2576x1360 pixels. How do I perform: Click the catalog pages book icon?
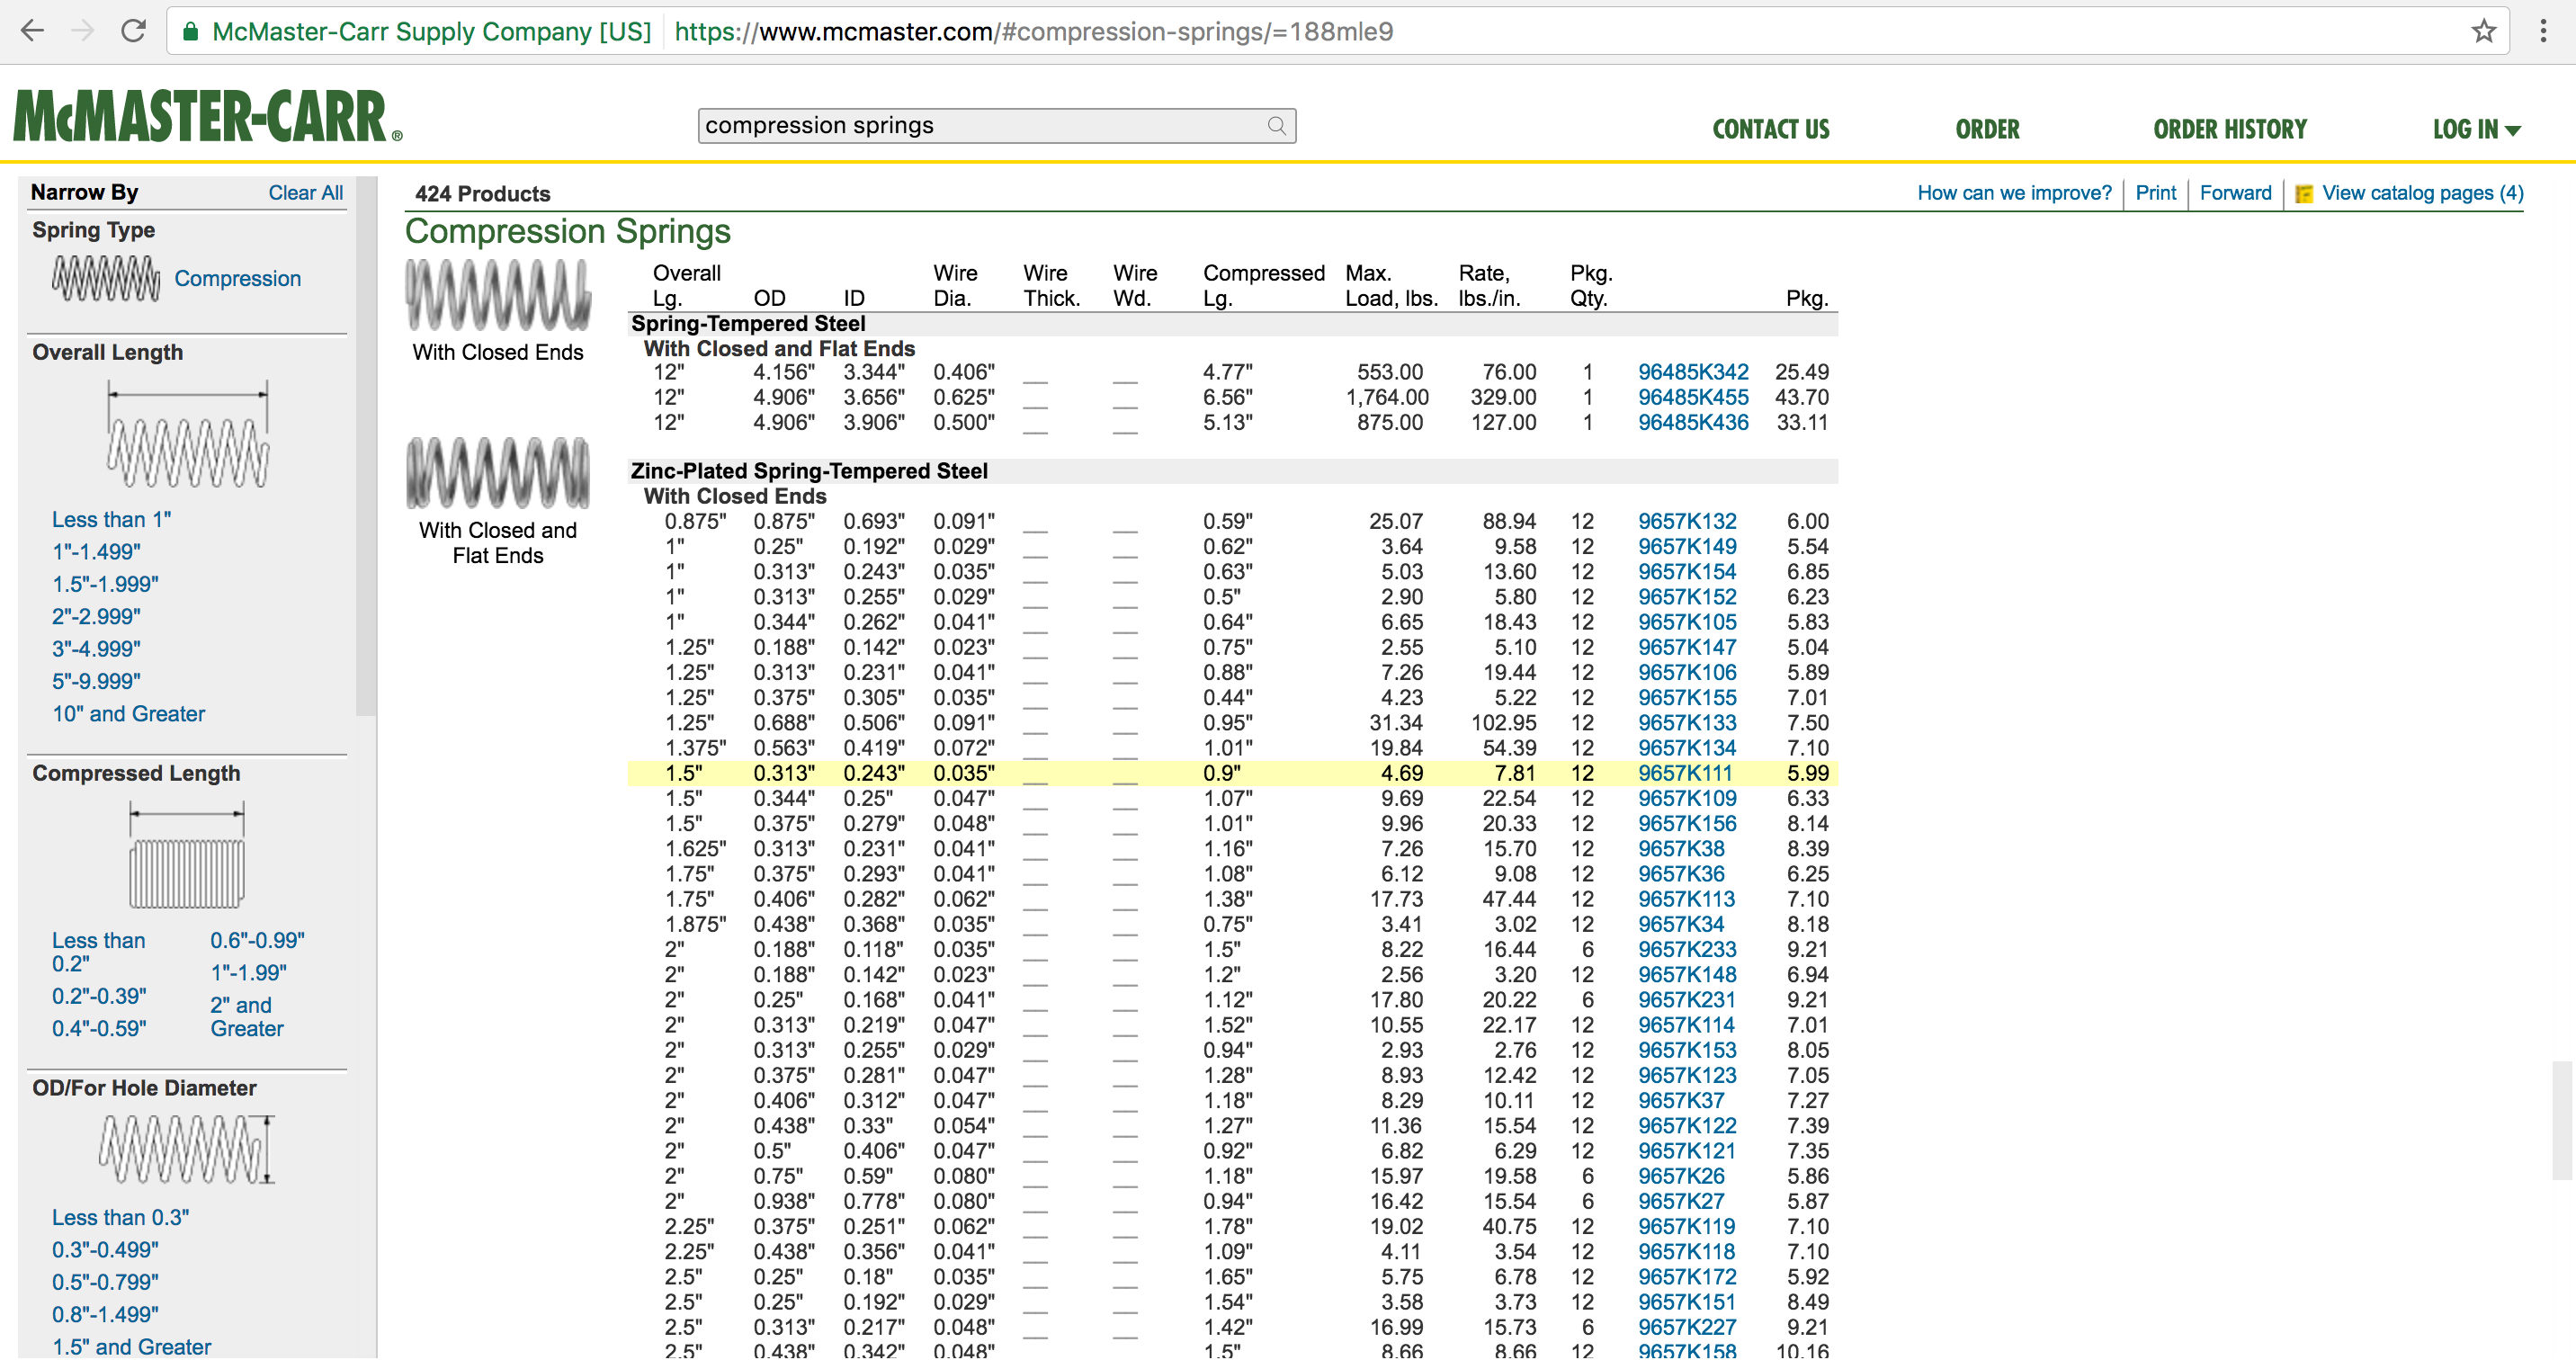click(2304, 194)
